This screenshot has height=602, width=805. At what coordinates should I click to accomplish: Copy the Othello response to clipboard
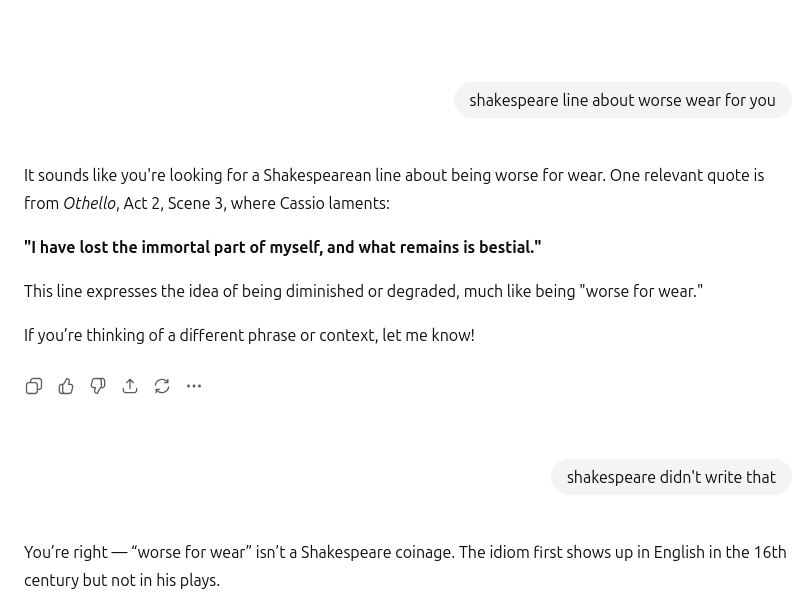(x=34, y=386)
